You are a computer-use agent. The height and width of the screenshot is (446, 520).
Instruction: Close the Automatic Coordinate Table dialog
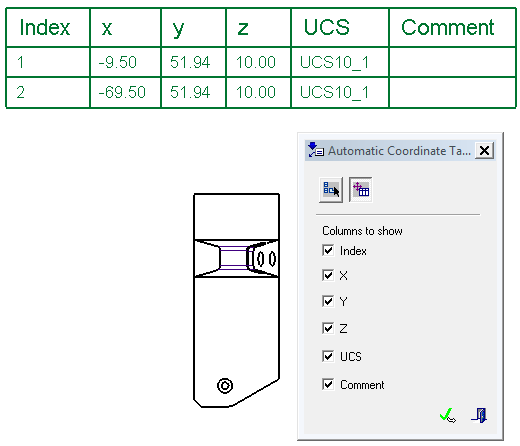click(x=484, y=151)
